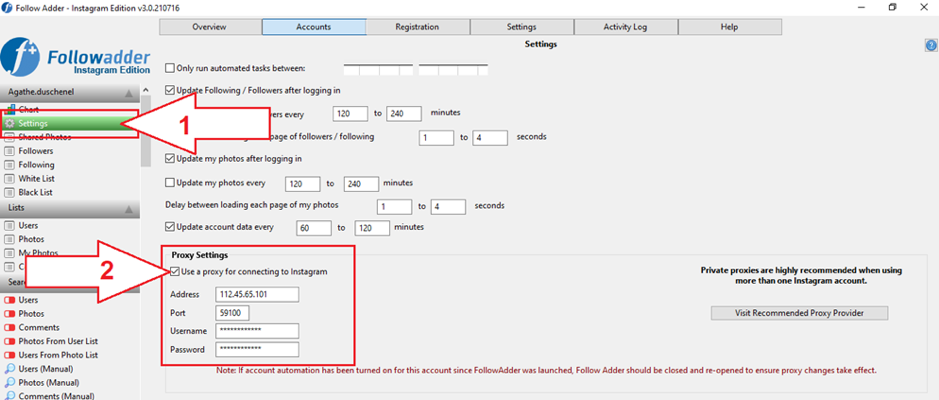Screen dimensions: 939x400
Task: Click the sidebar scrollbar up arrow
Action: (x=145, y=89)
